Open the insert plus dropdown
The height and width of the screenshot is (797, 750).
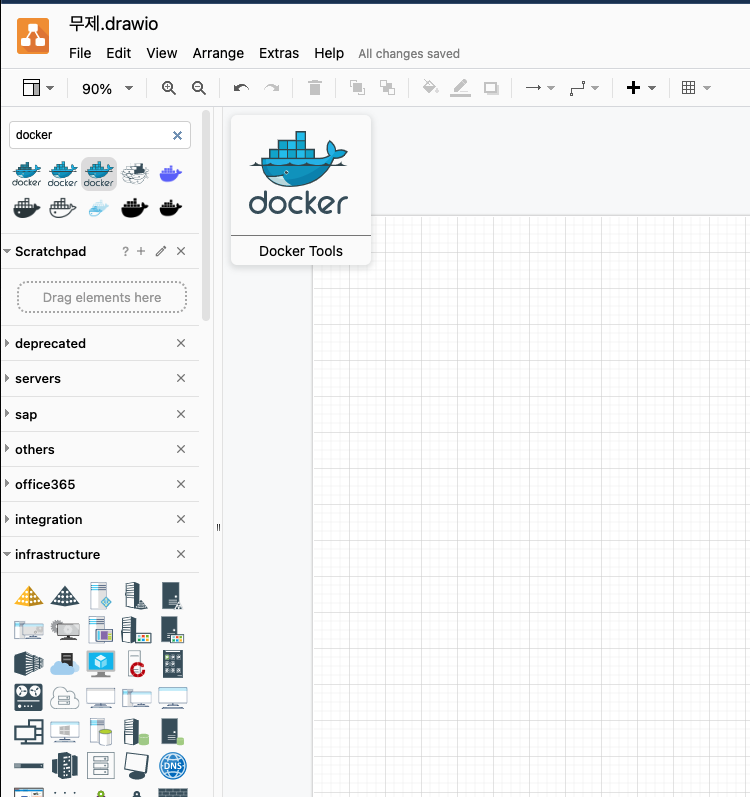tap(641, 88)
